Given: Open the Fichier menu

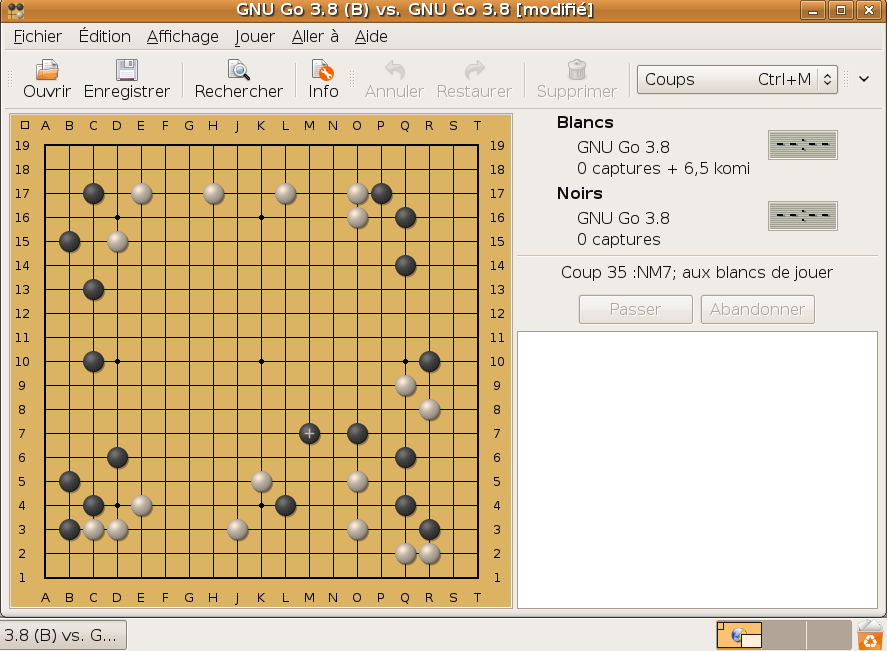Looking at the screenshot, I should pos(38,36).
